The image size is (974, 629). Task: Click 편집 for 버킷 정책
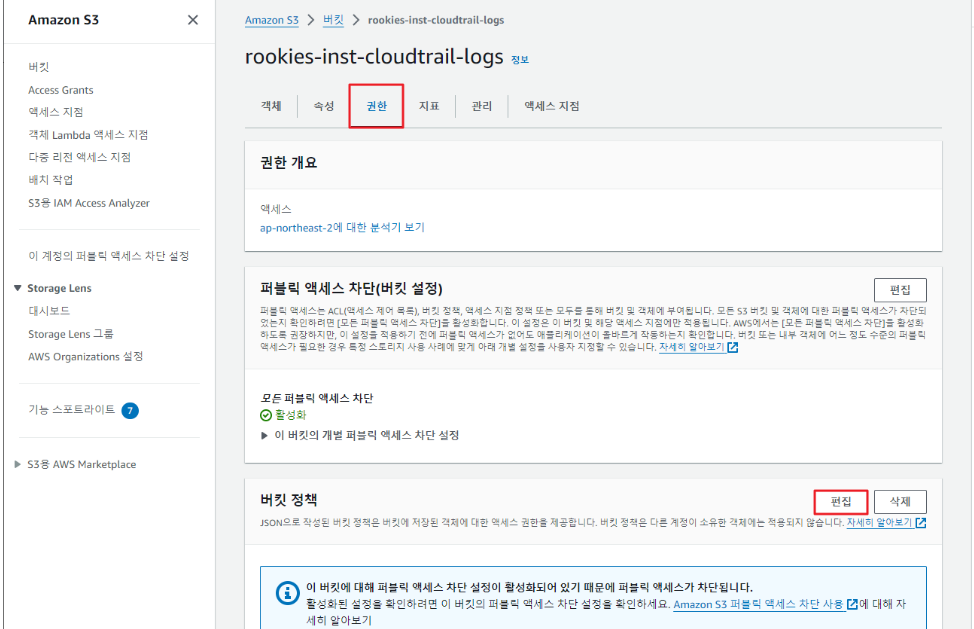pyautogui.click(x=841, y=502)
